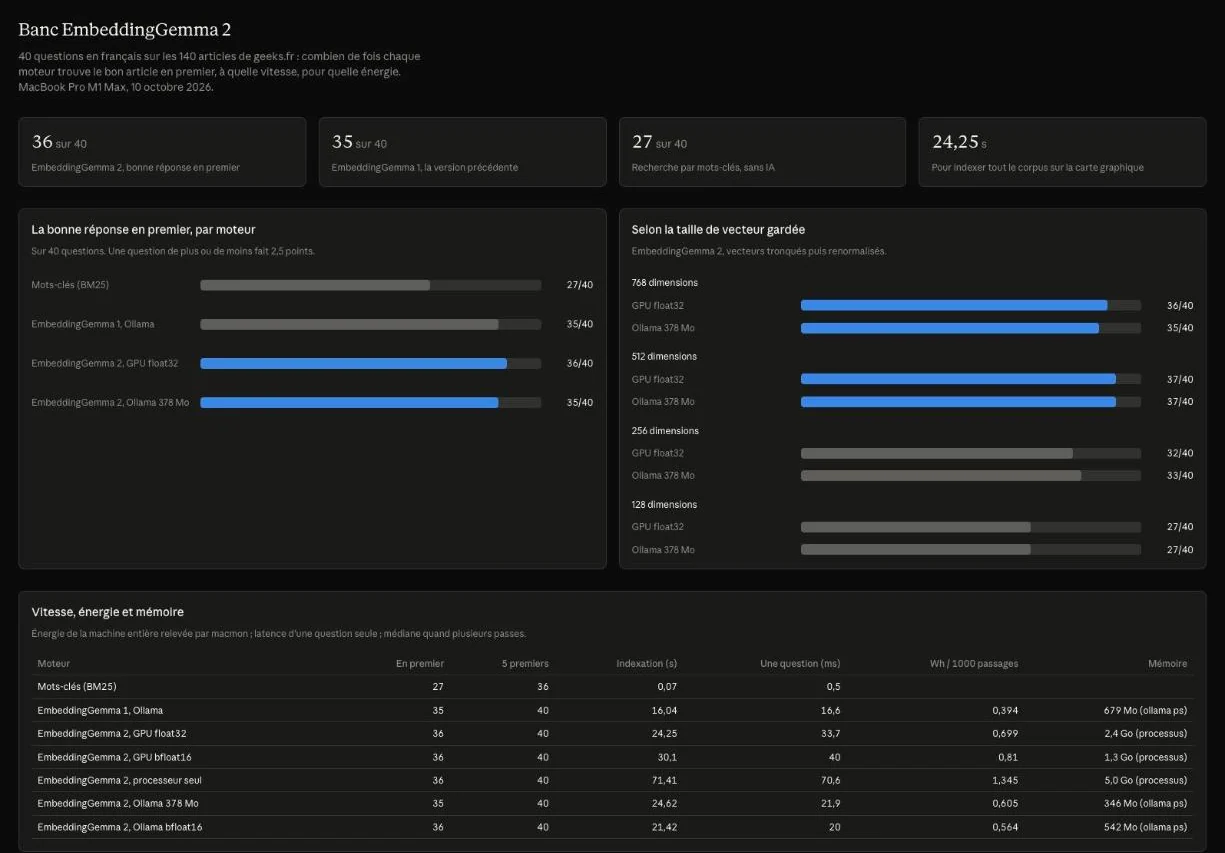
Task: Click "EmbeddingGemma 2, Ollama 378 Mo" chart label
Action: 110,402
